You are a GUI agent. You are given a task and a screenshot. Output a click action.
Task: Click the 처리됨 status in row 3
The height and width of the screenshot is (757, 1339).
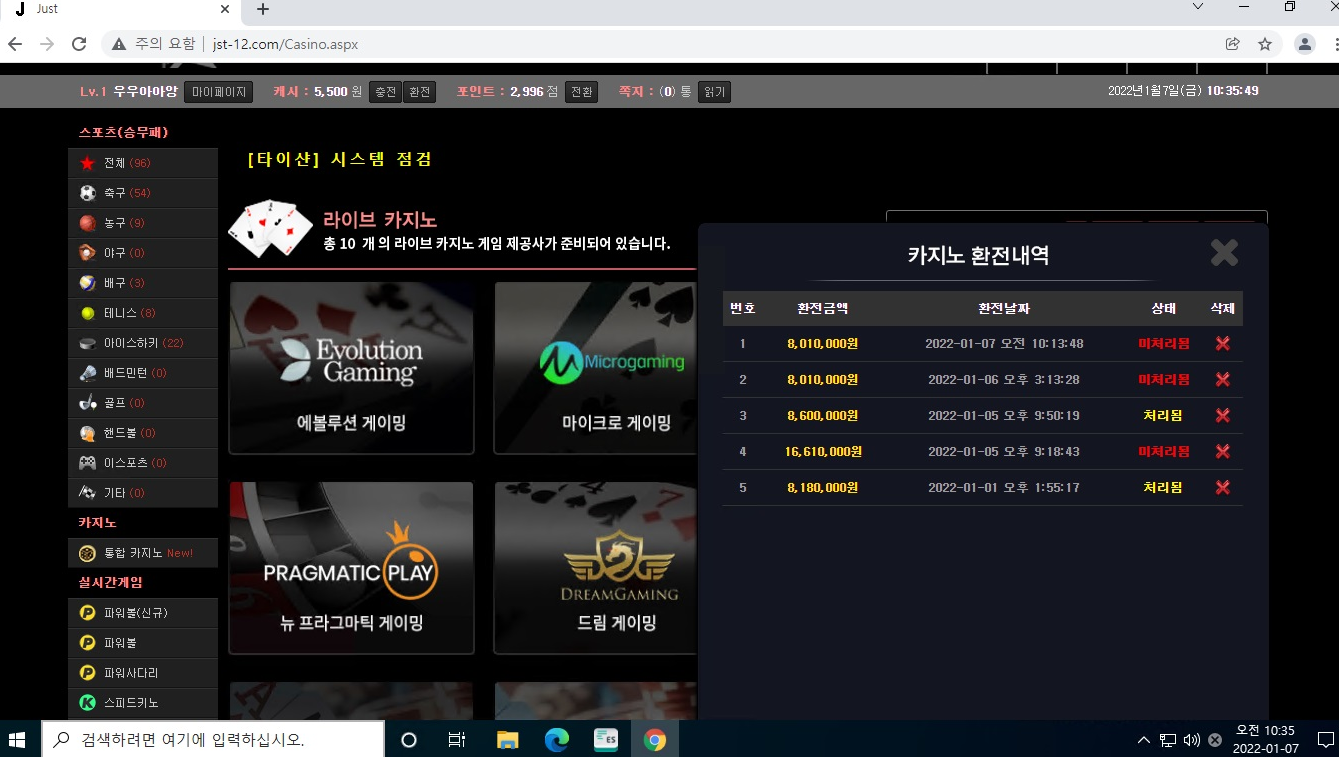tap(1163, 416)
